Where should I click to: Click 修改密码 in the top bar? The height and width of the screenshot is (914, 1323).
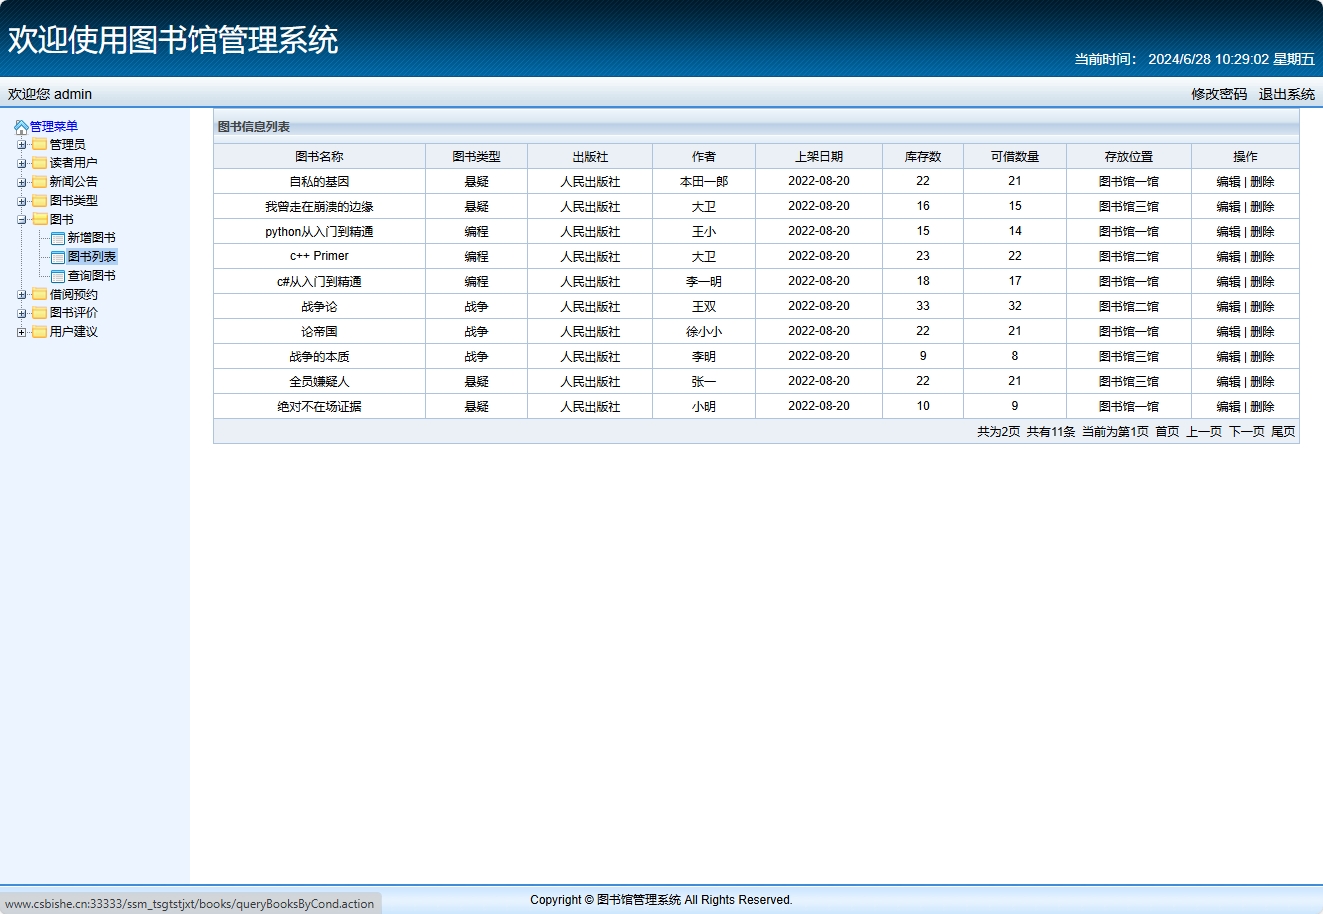[x=1218, y=94]
